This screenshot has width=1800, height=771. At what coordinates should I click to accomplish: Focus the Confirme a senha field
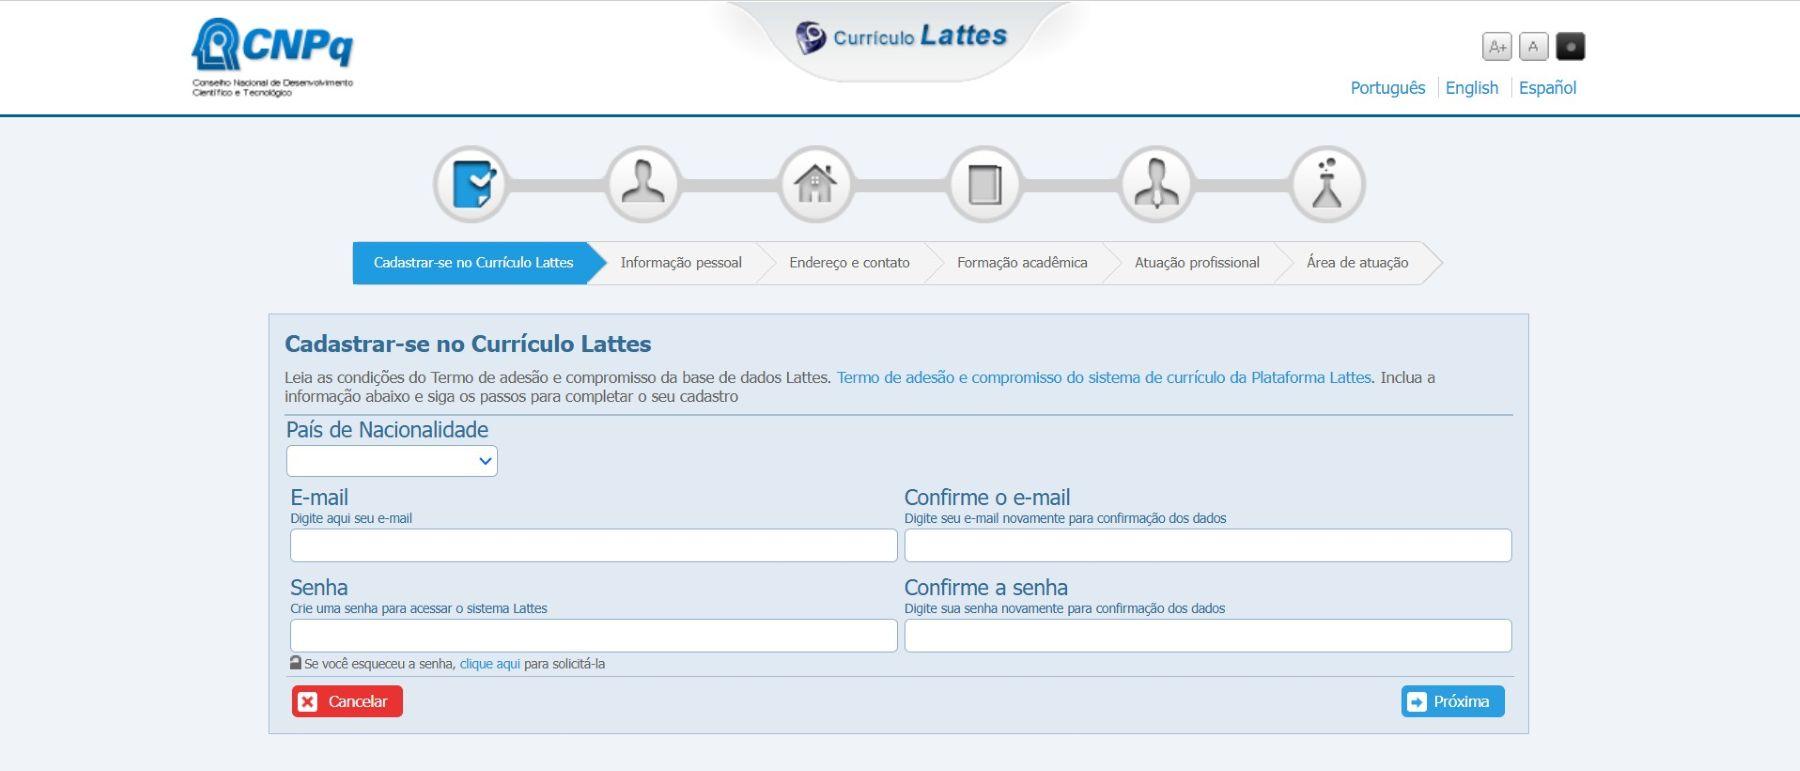1208,635
